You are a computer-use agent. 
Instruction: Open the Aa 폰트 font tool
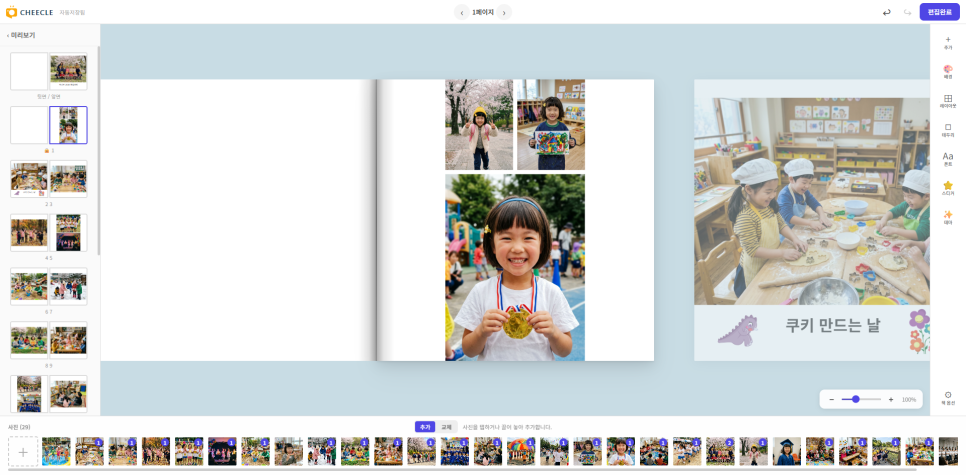948,159
